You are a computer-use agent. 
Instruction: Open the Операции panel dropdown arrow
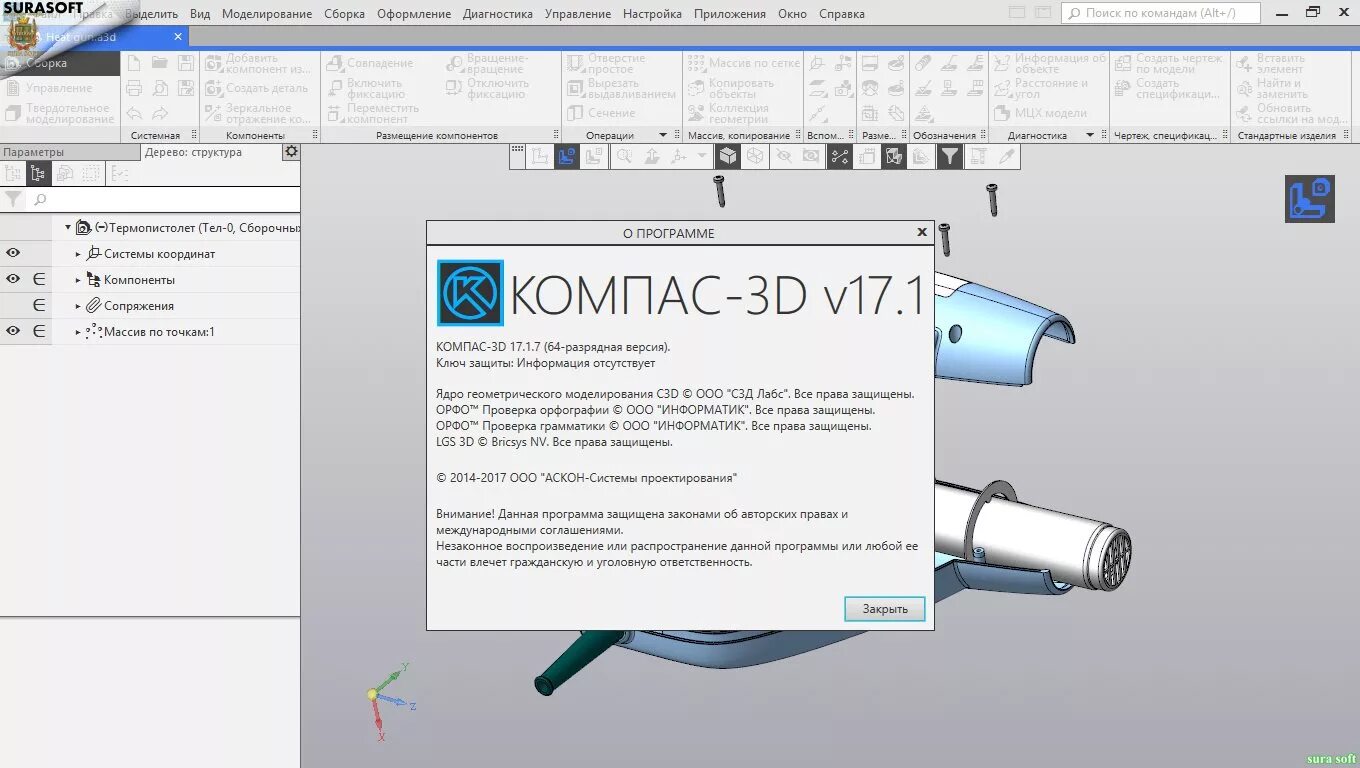coord(662,135)
